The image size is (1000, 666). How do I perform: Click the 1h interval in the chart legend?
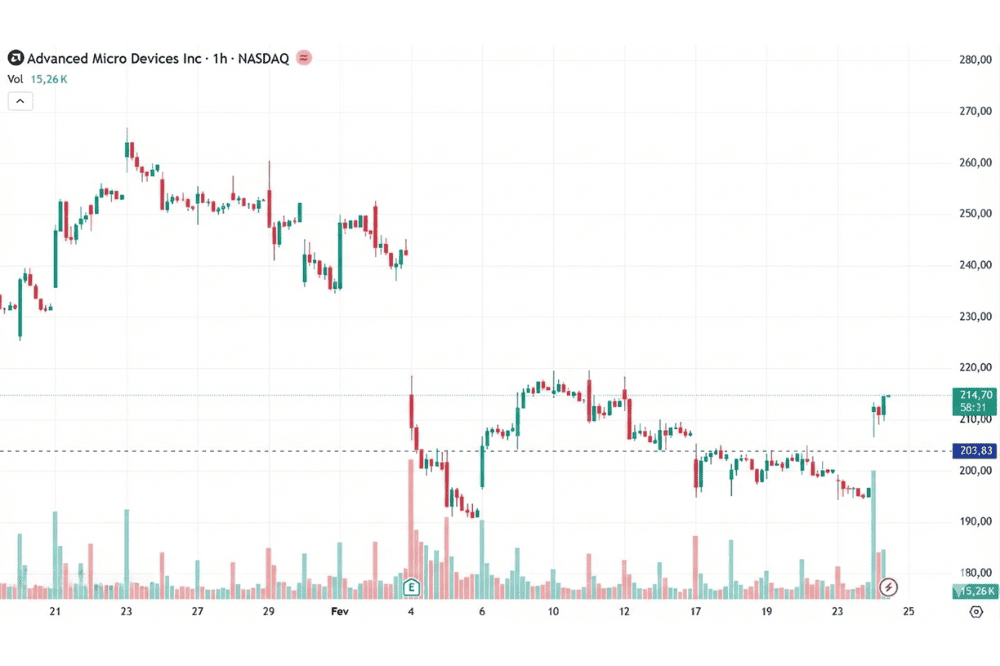pos(219,58)
